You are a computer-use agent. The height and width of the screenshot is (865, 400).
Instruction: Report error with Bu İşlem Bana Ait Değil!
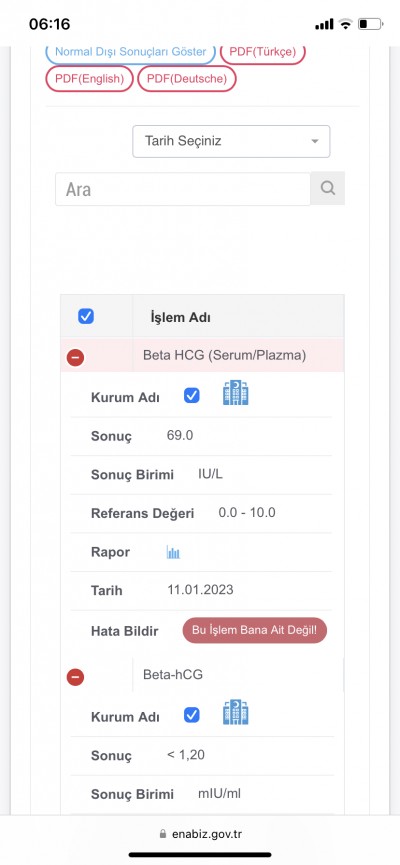(254, 630)
